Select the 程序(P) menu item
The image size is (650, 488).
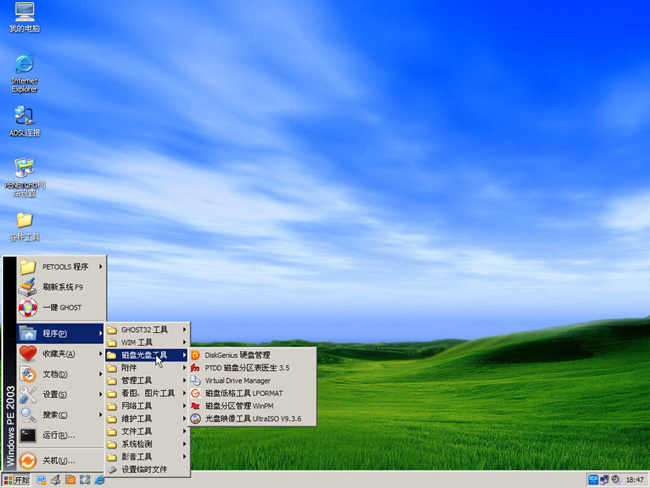(x=61, y=333)
